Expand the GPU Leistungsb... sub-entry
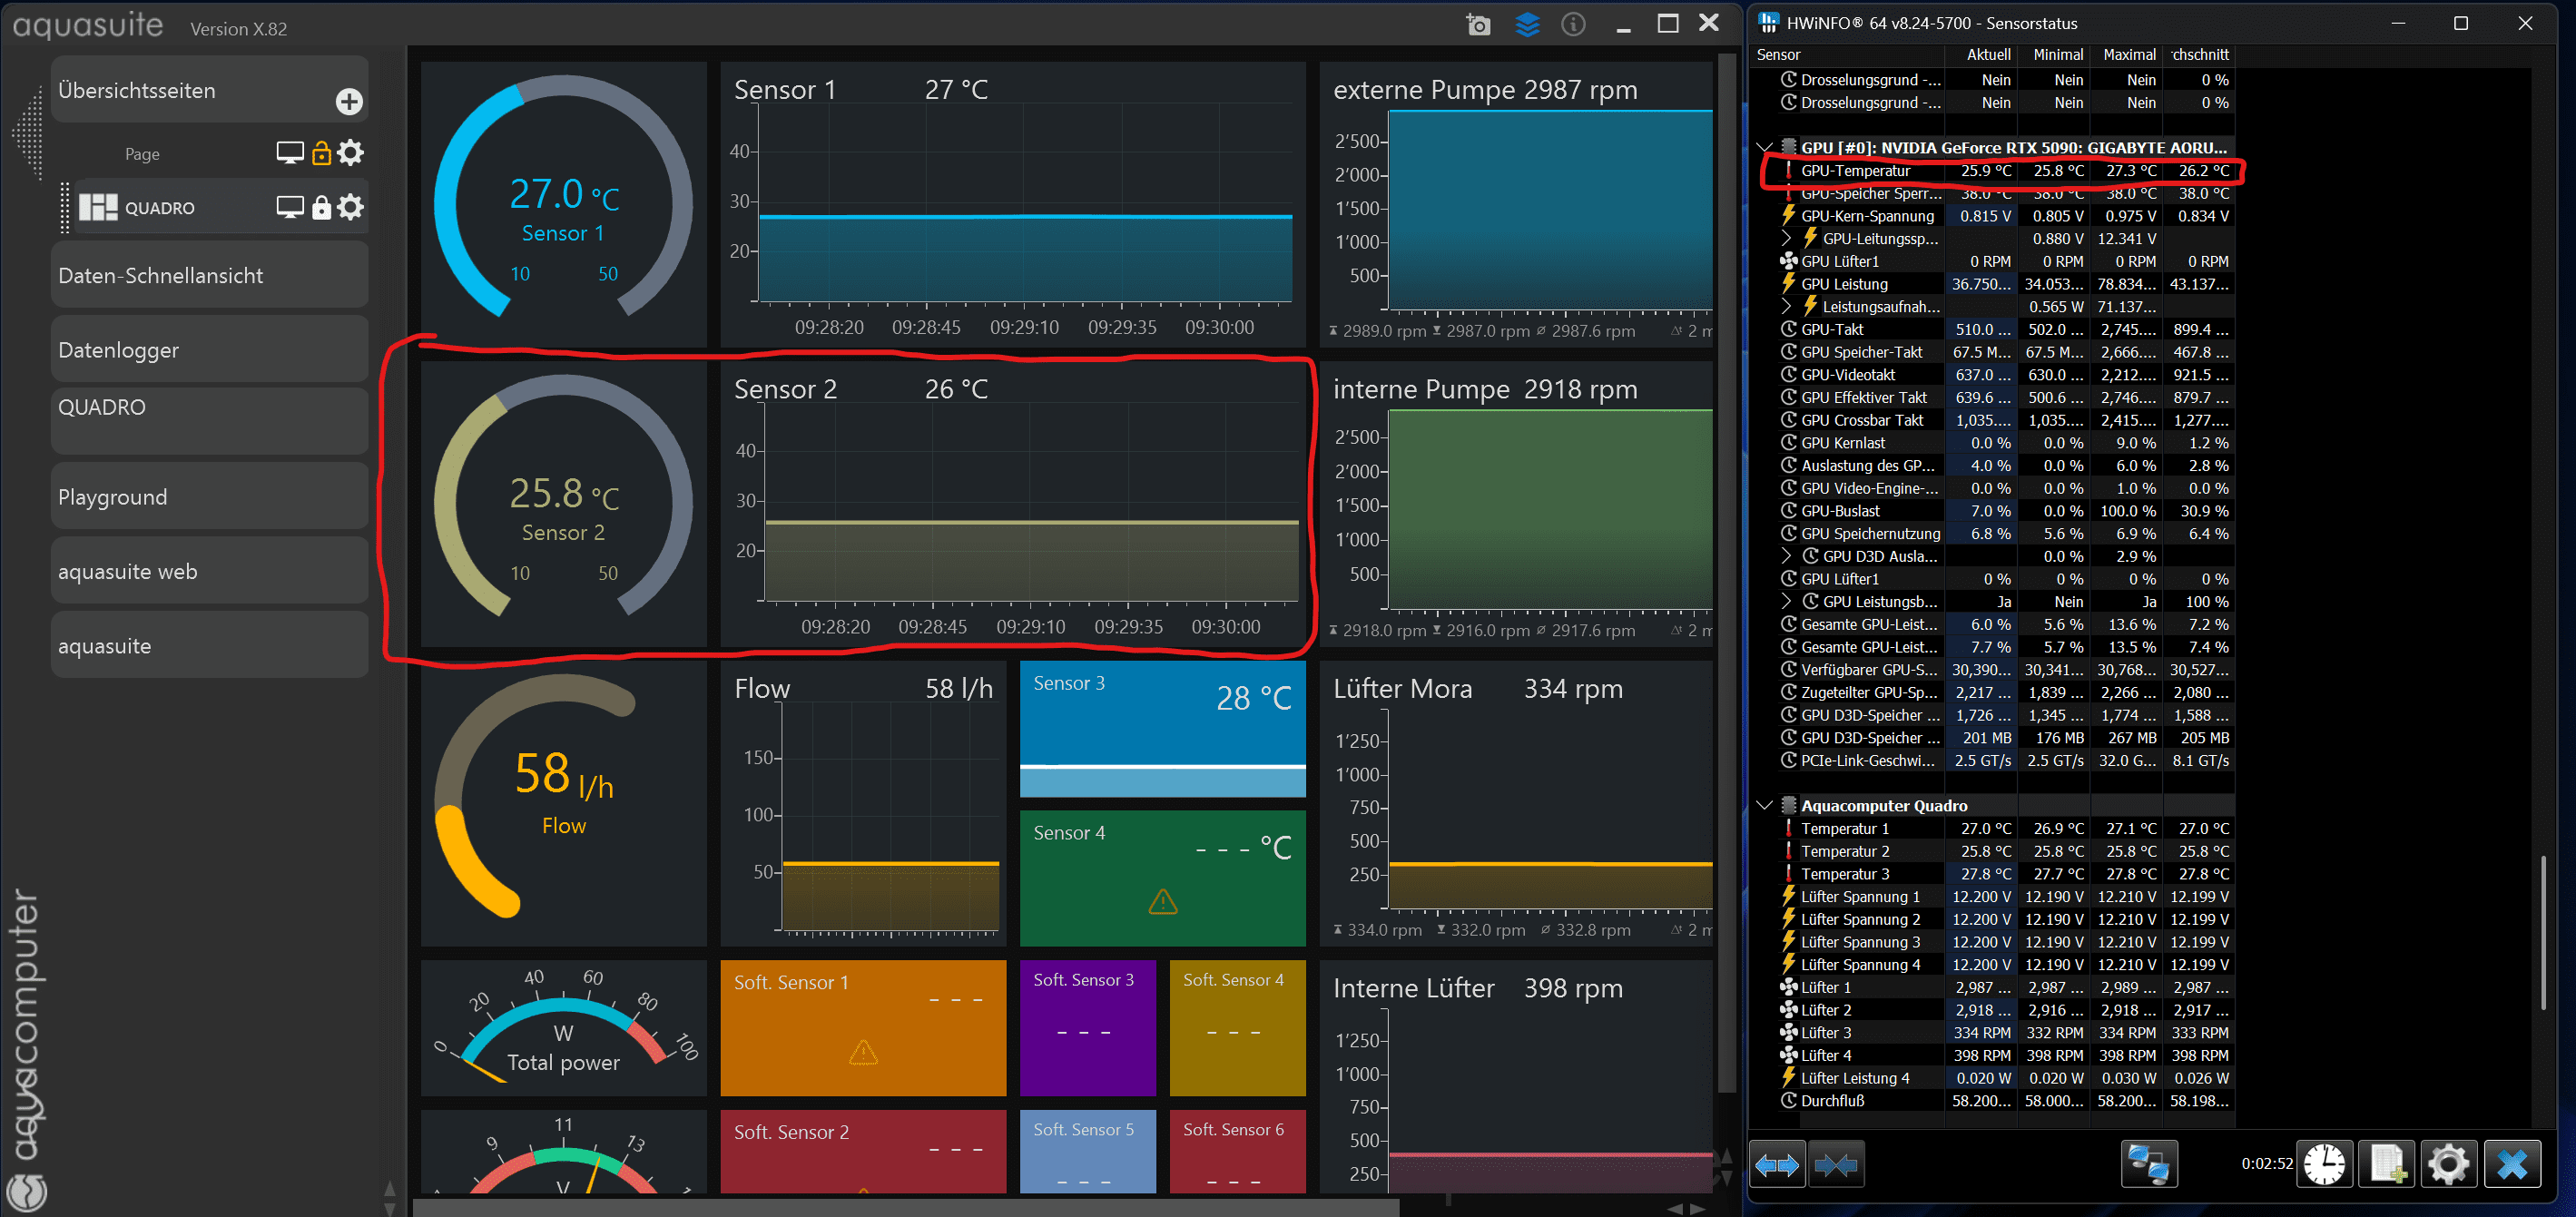2576x1217 pixels. [1786, 602]
